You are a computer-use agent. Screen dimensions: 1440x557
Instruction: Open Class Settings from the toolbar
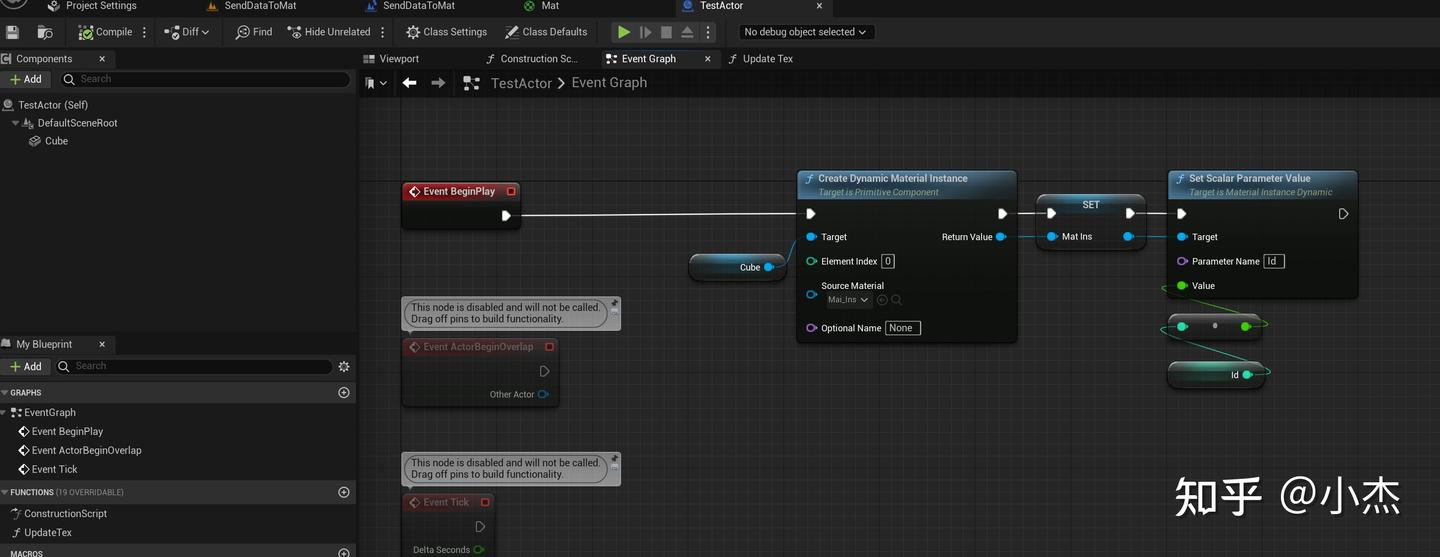pyautogui.click(x=446, y=32)
